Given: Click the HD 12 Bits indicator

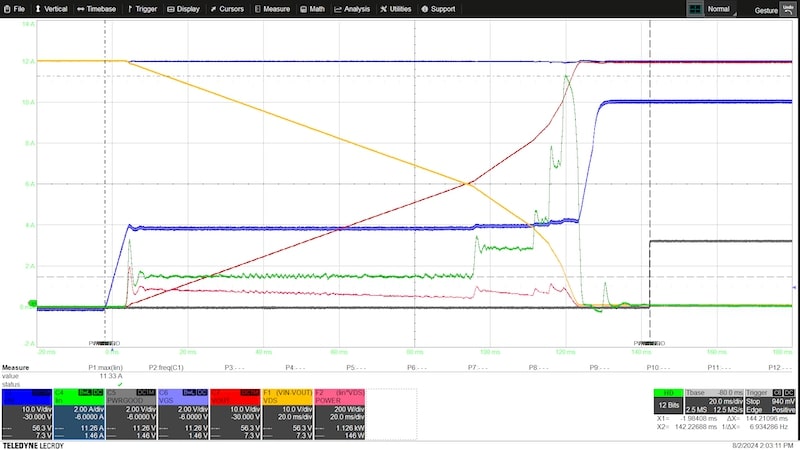Looking at the screenshot, I should point(668,401).
